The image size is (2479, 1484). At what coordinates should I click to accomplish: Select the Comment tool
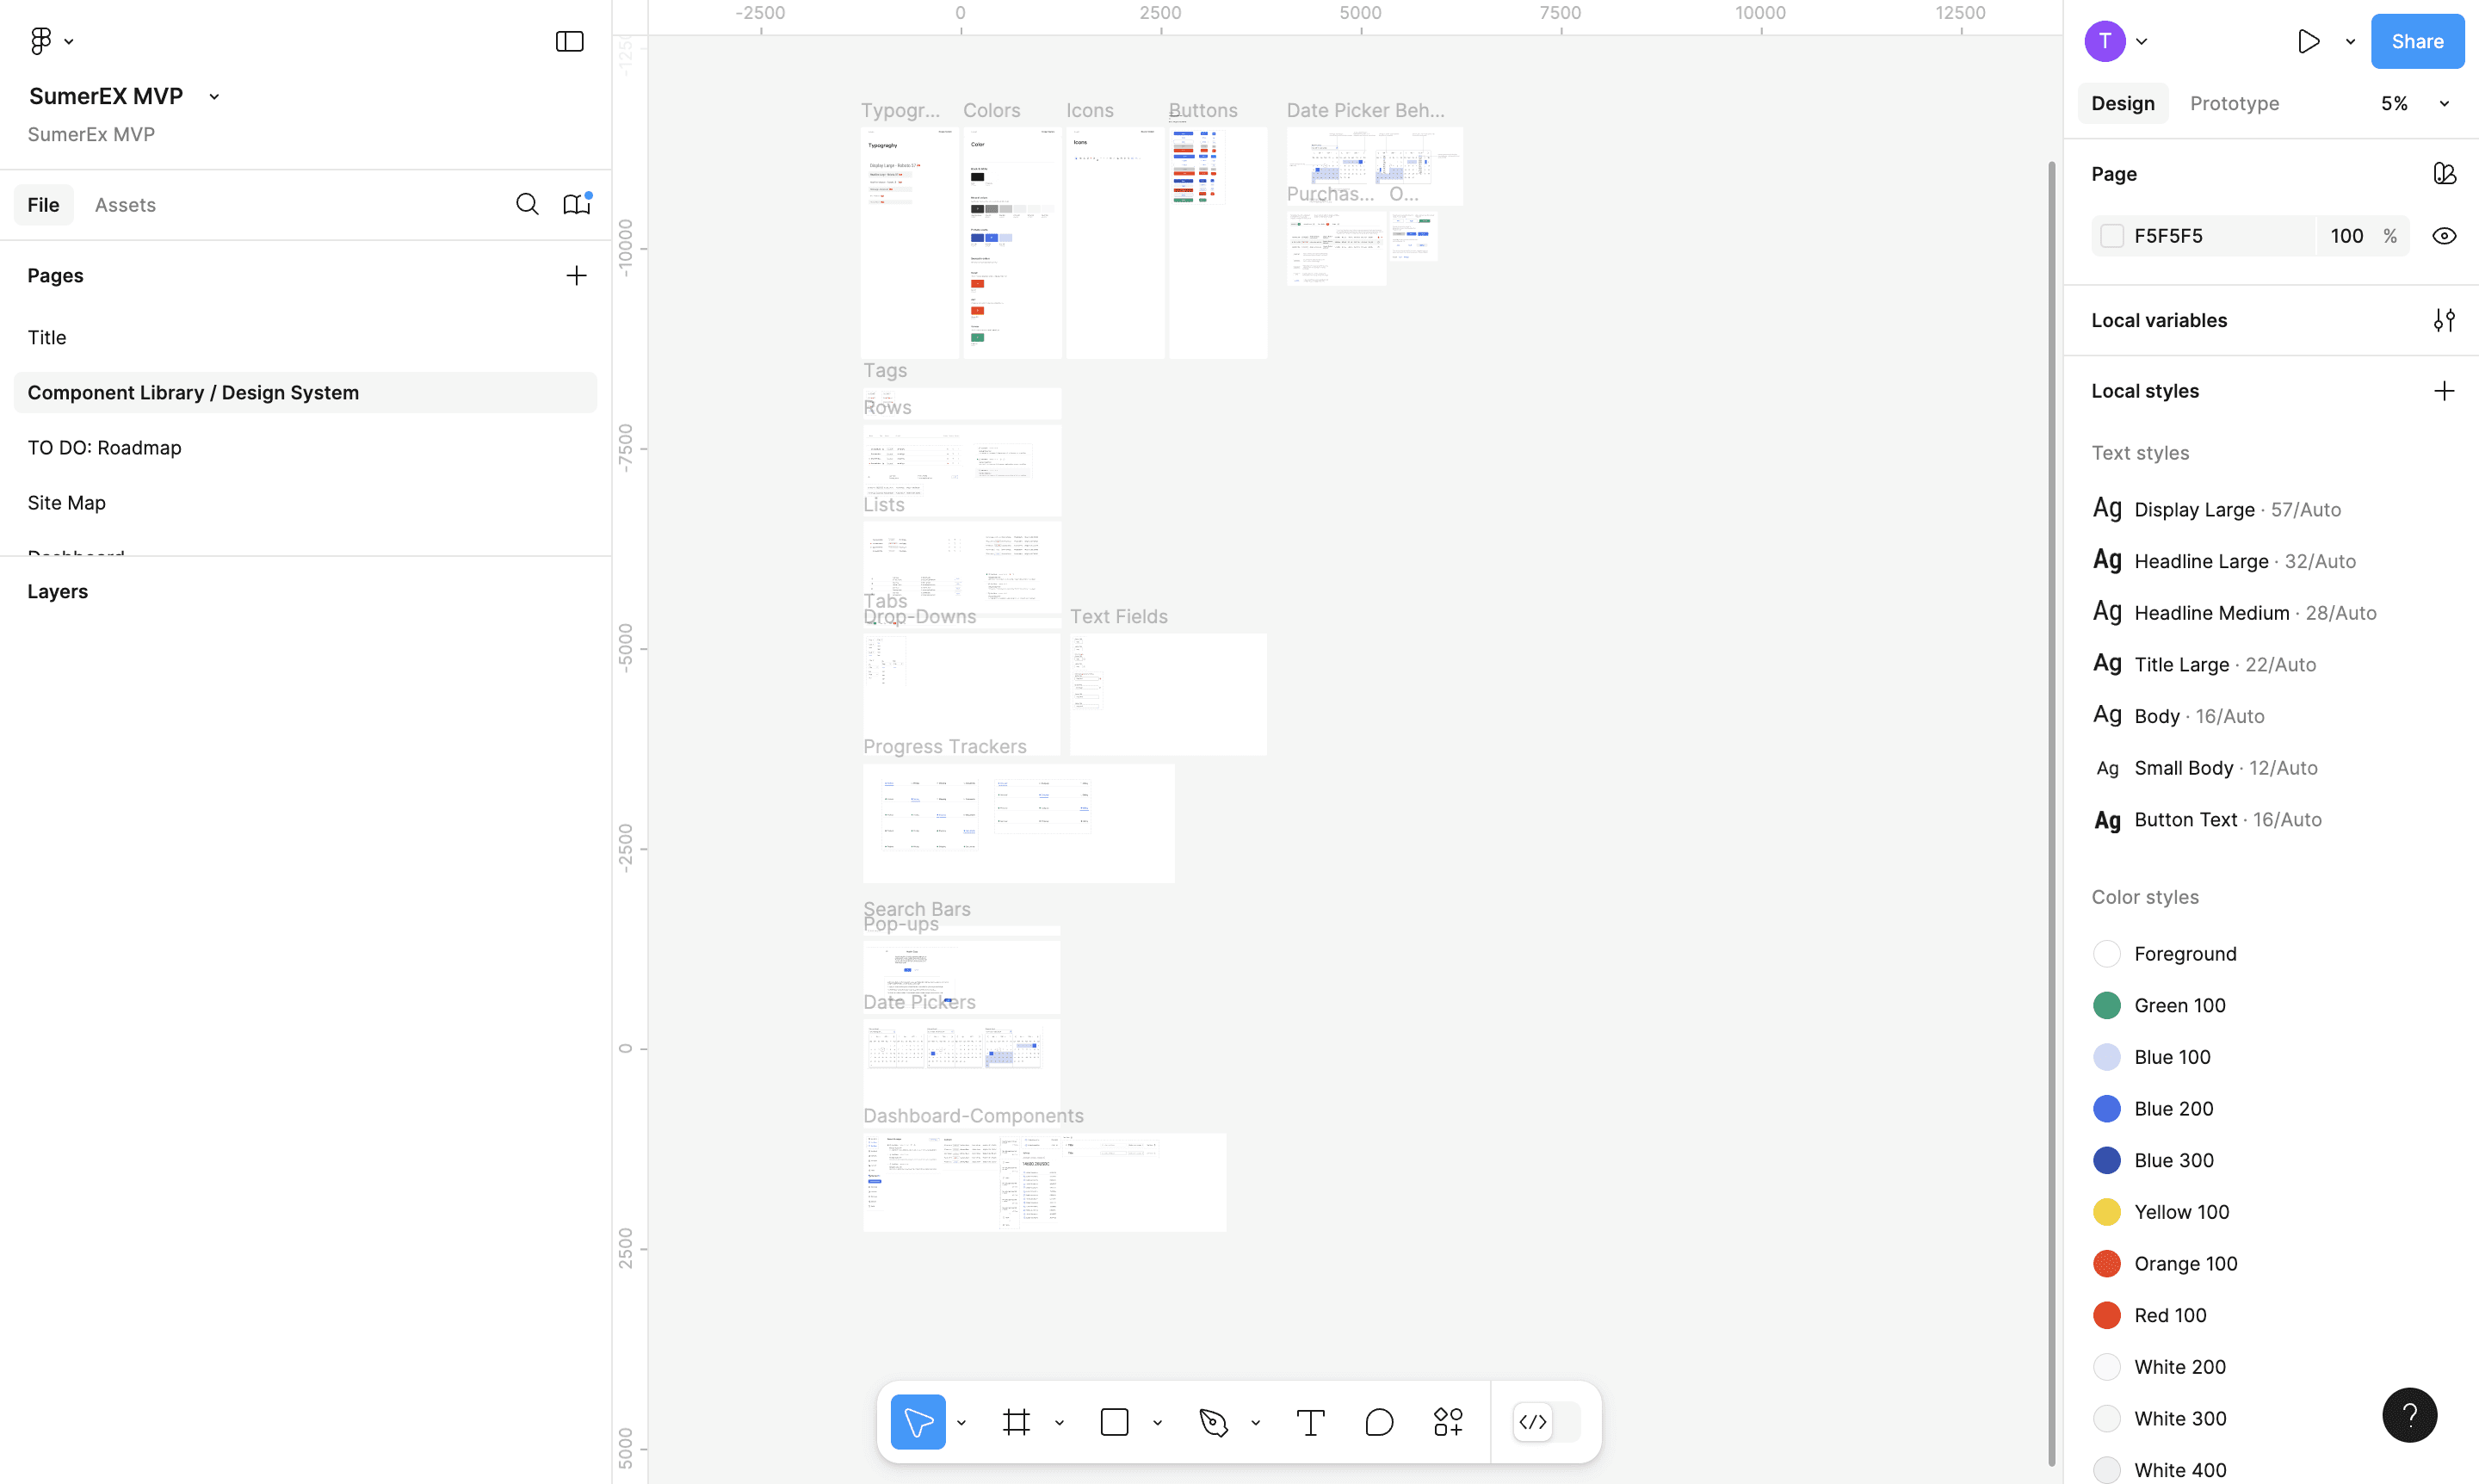(1379, 1422)
